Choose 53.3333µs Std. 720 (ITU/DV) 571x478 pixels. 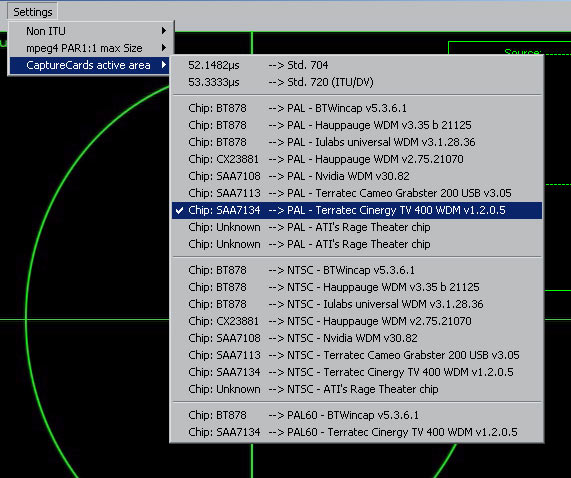[357, 82]
